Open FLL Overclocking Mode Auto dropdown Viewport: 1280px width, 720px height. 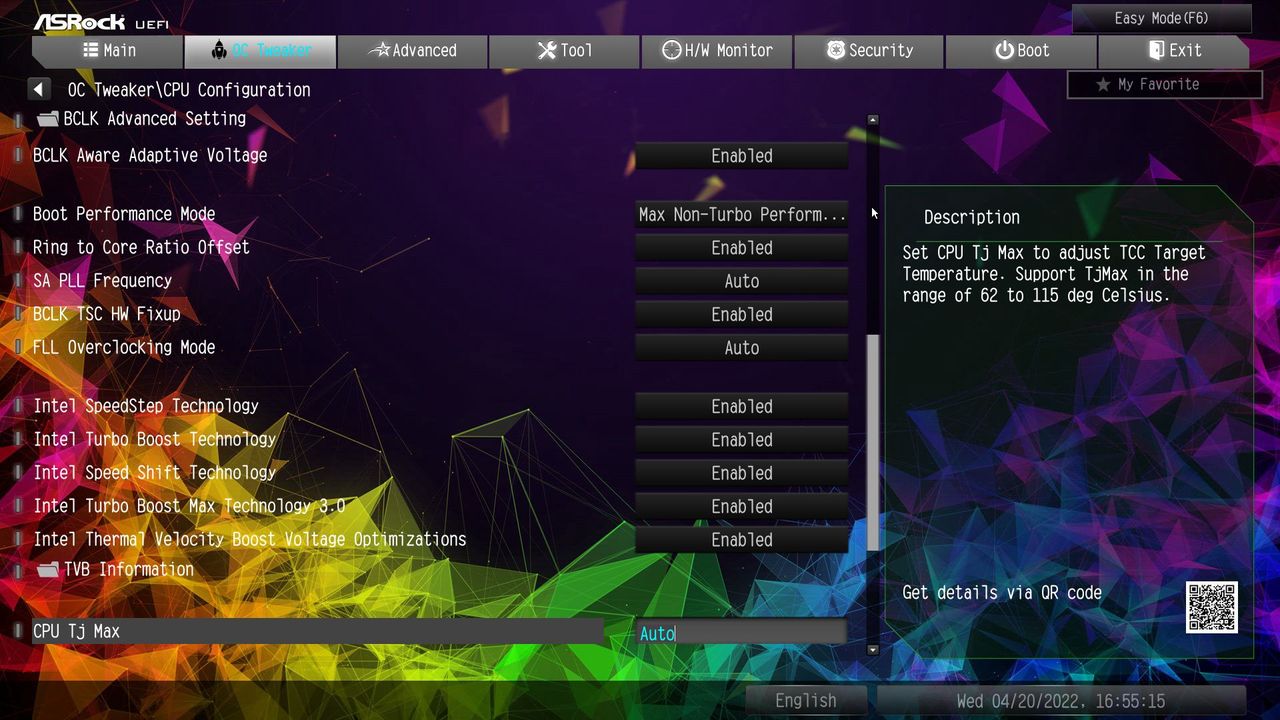point(742,348)
